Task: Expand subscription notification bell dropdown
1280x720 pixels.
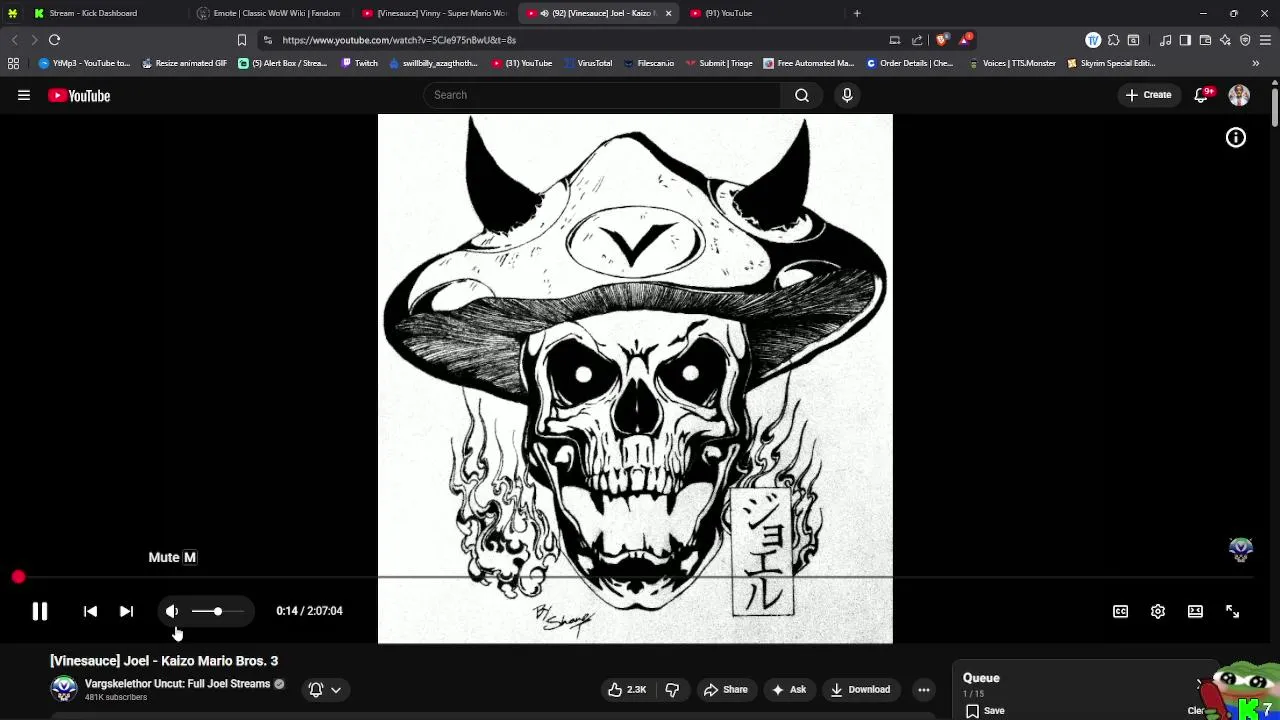Action: point(325,689)
